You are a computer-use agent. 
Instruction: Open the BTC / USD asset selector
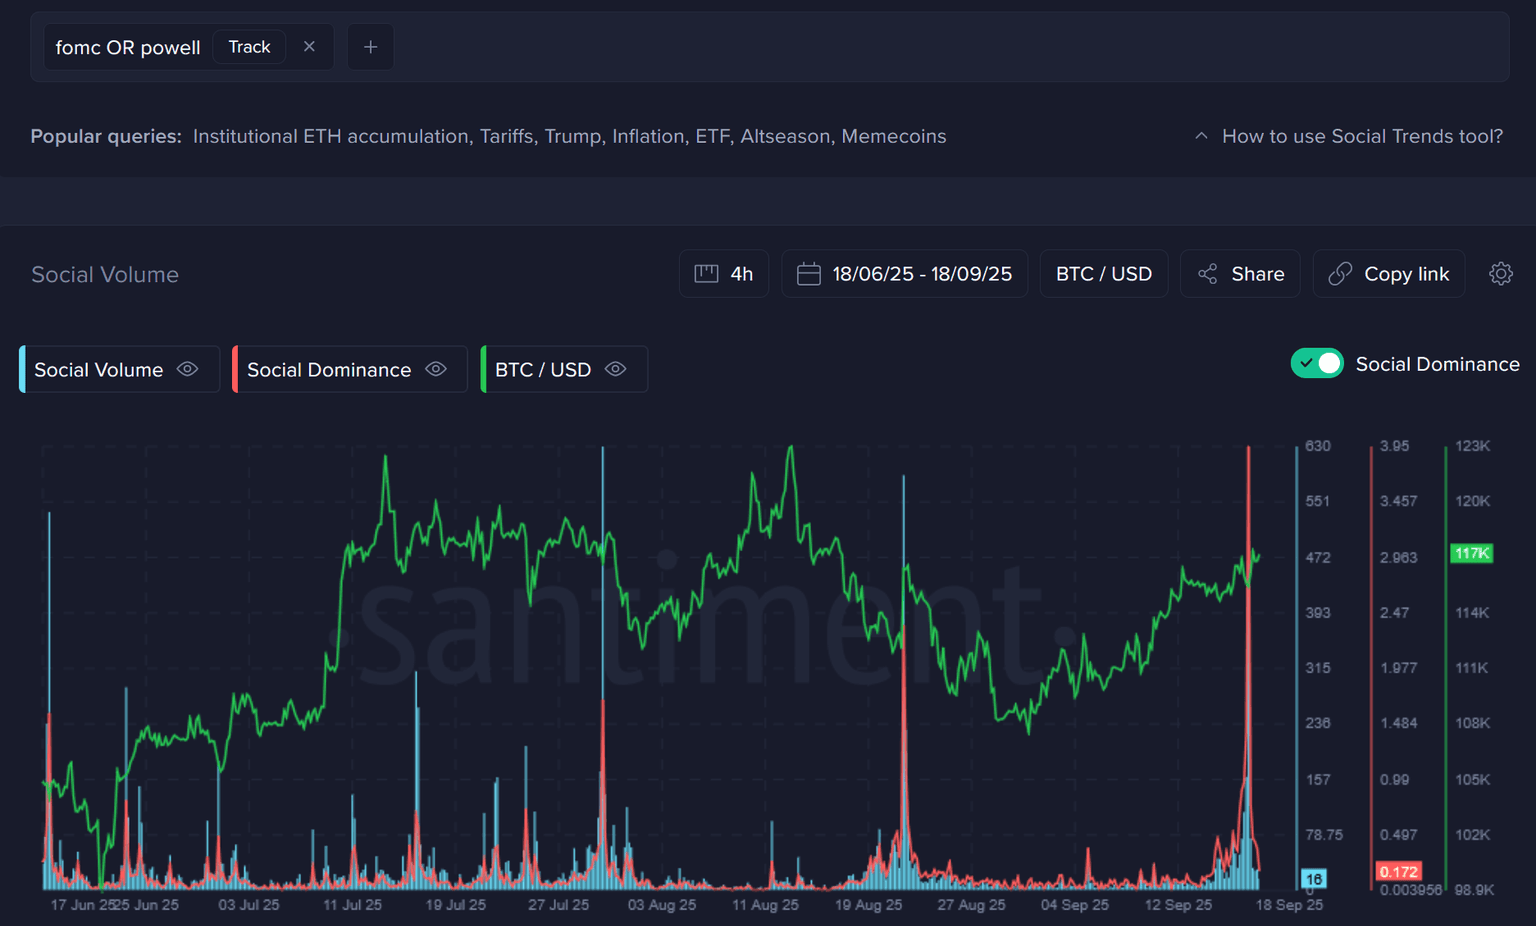1103,274
